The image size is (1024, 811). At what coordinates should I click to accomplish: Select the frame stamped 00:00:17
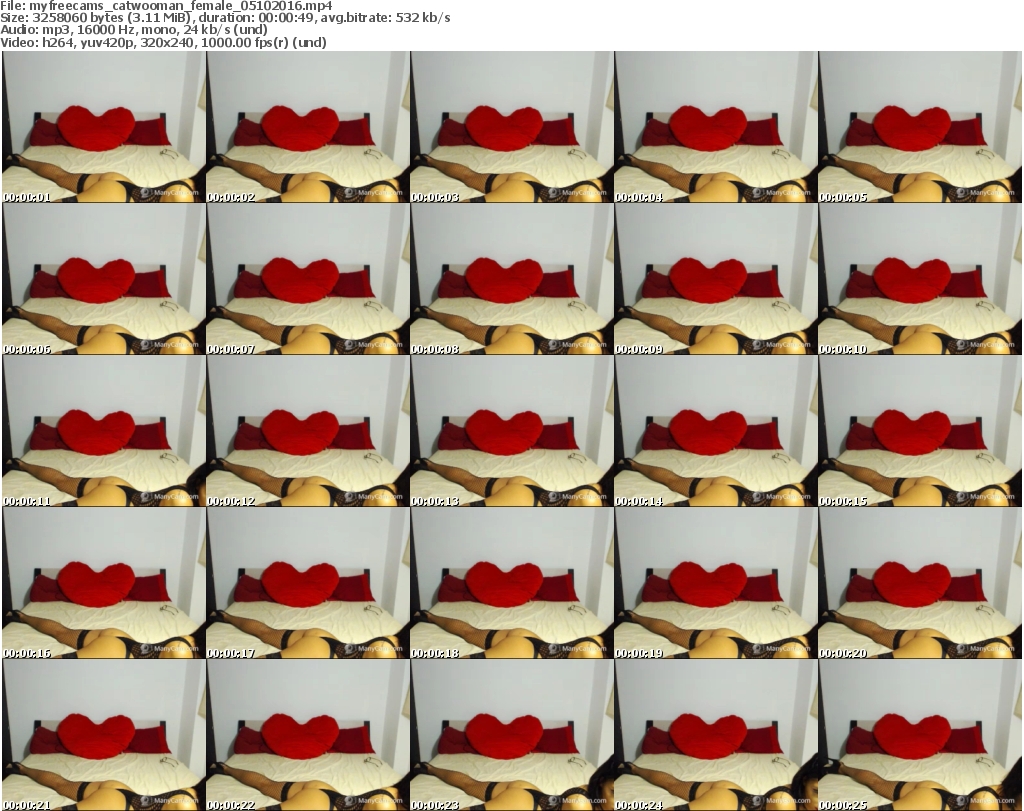click(x=308, y=583)
